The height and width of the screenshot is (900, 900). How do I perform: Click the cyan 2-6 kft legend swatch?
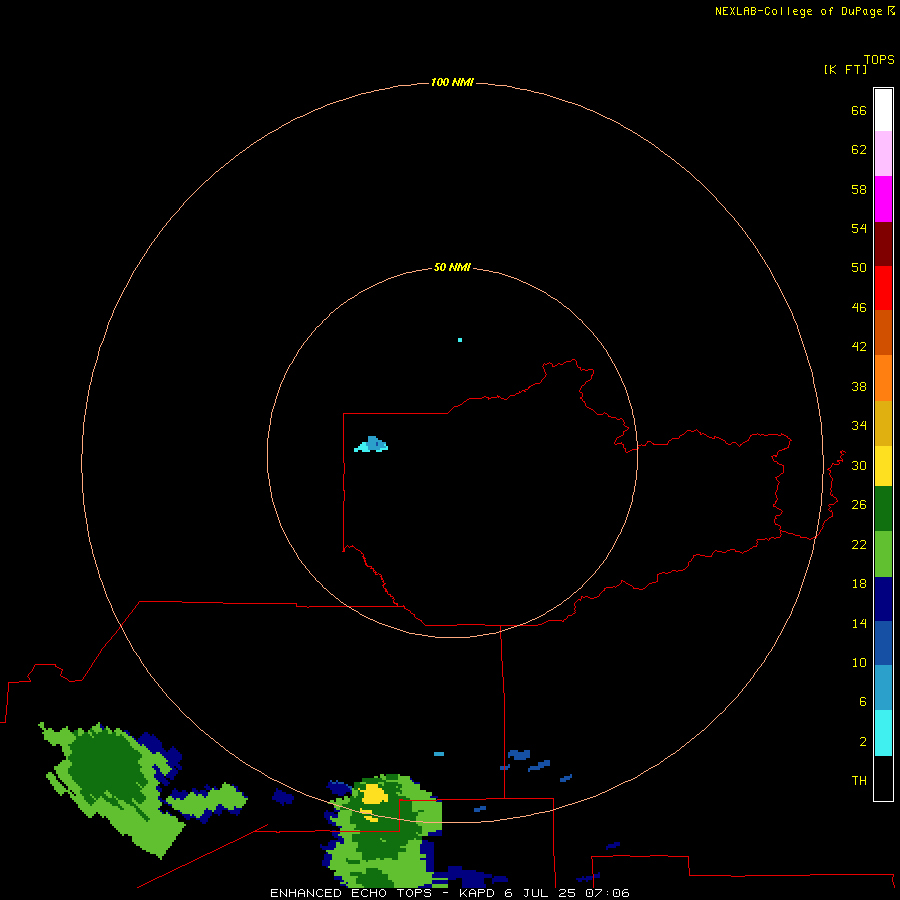tap(883, 733)
